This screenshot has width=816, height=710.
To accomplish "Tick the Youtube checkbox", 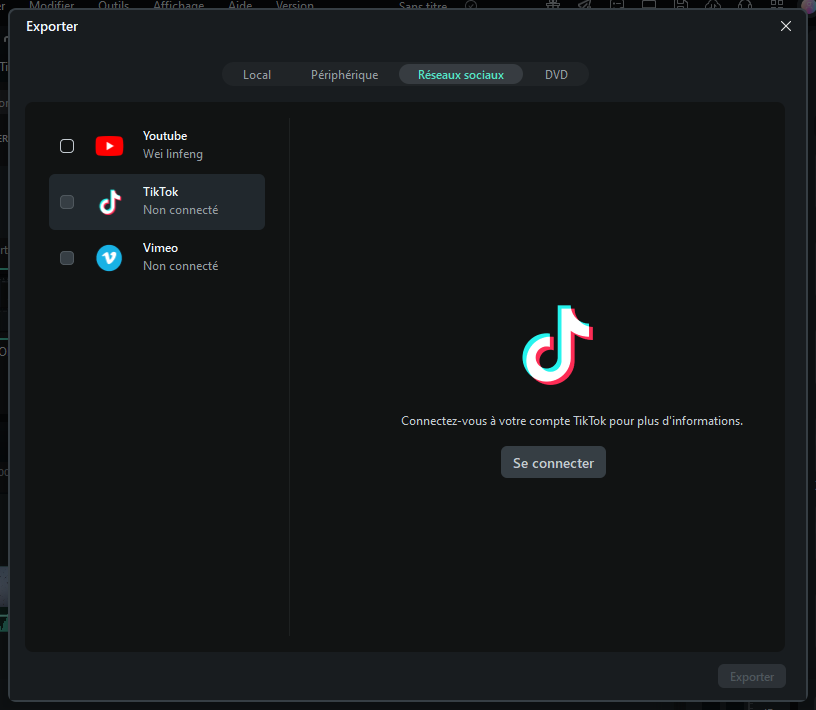I will [x=67, y=146].
